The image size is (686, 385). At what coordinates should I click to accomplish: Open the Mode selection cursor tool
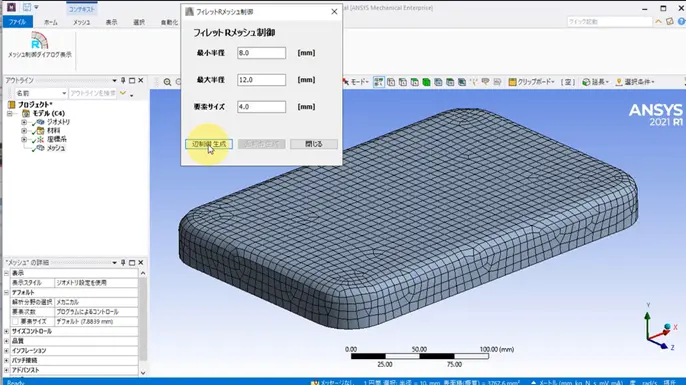[356, 82]
